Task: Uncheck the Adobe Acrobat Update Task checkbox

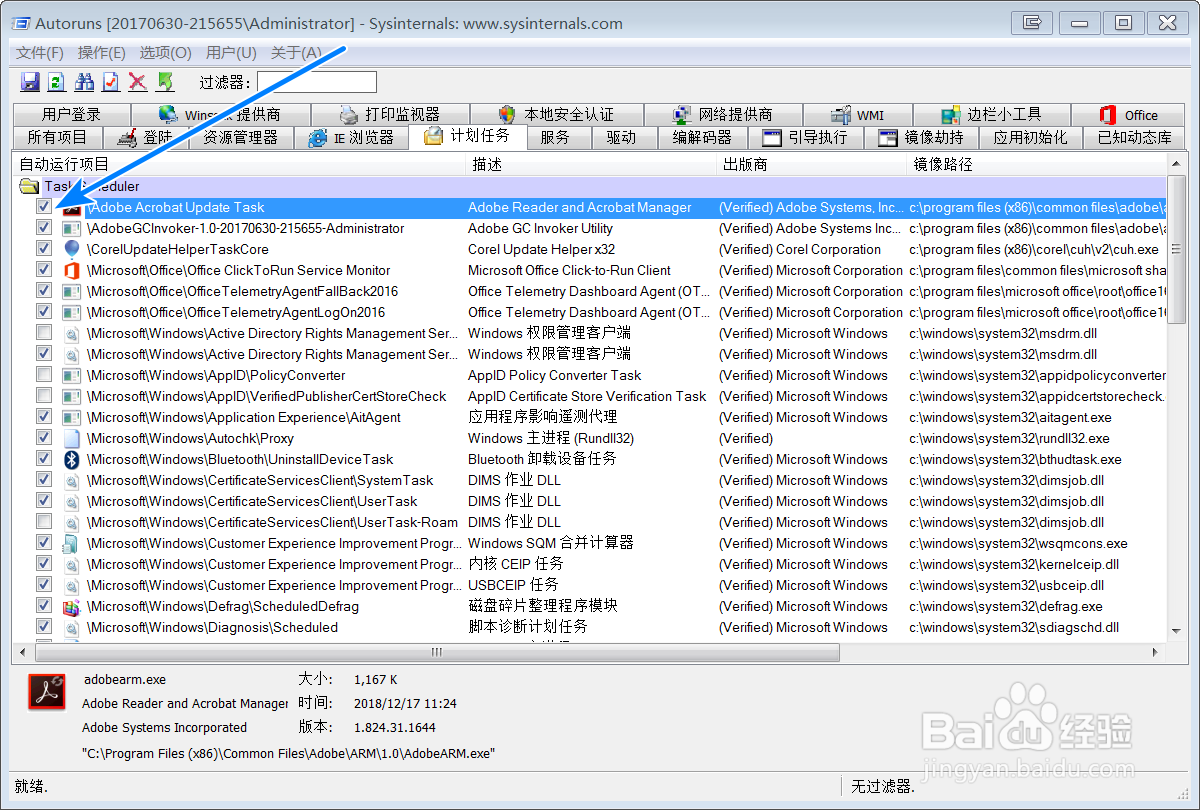Action: (44, 207)
